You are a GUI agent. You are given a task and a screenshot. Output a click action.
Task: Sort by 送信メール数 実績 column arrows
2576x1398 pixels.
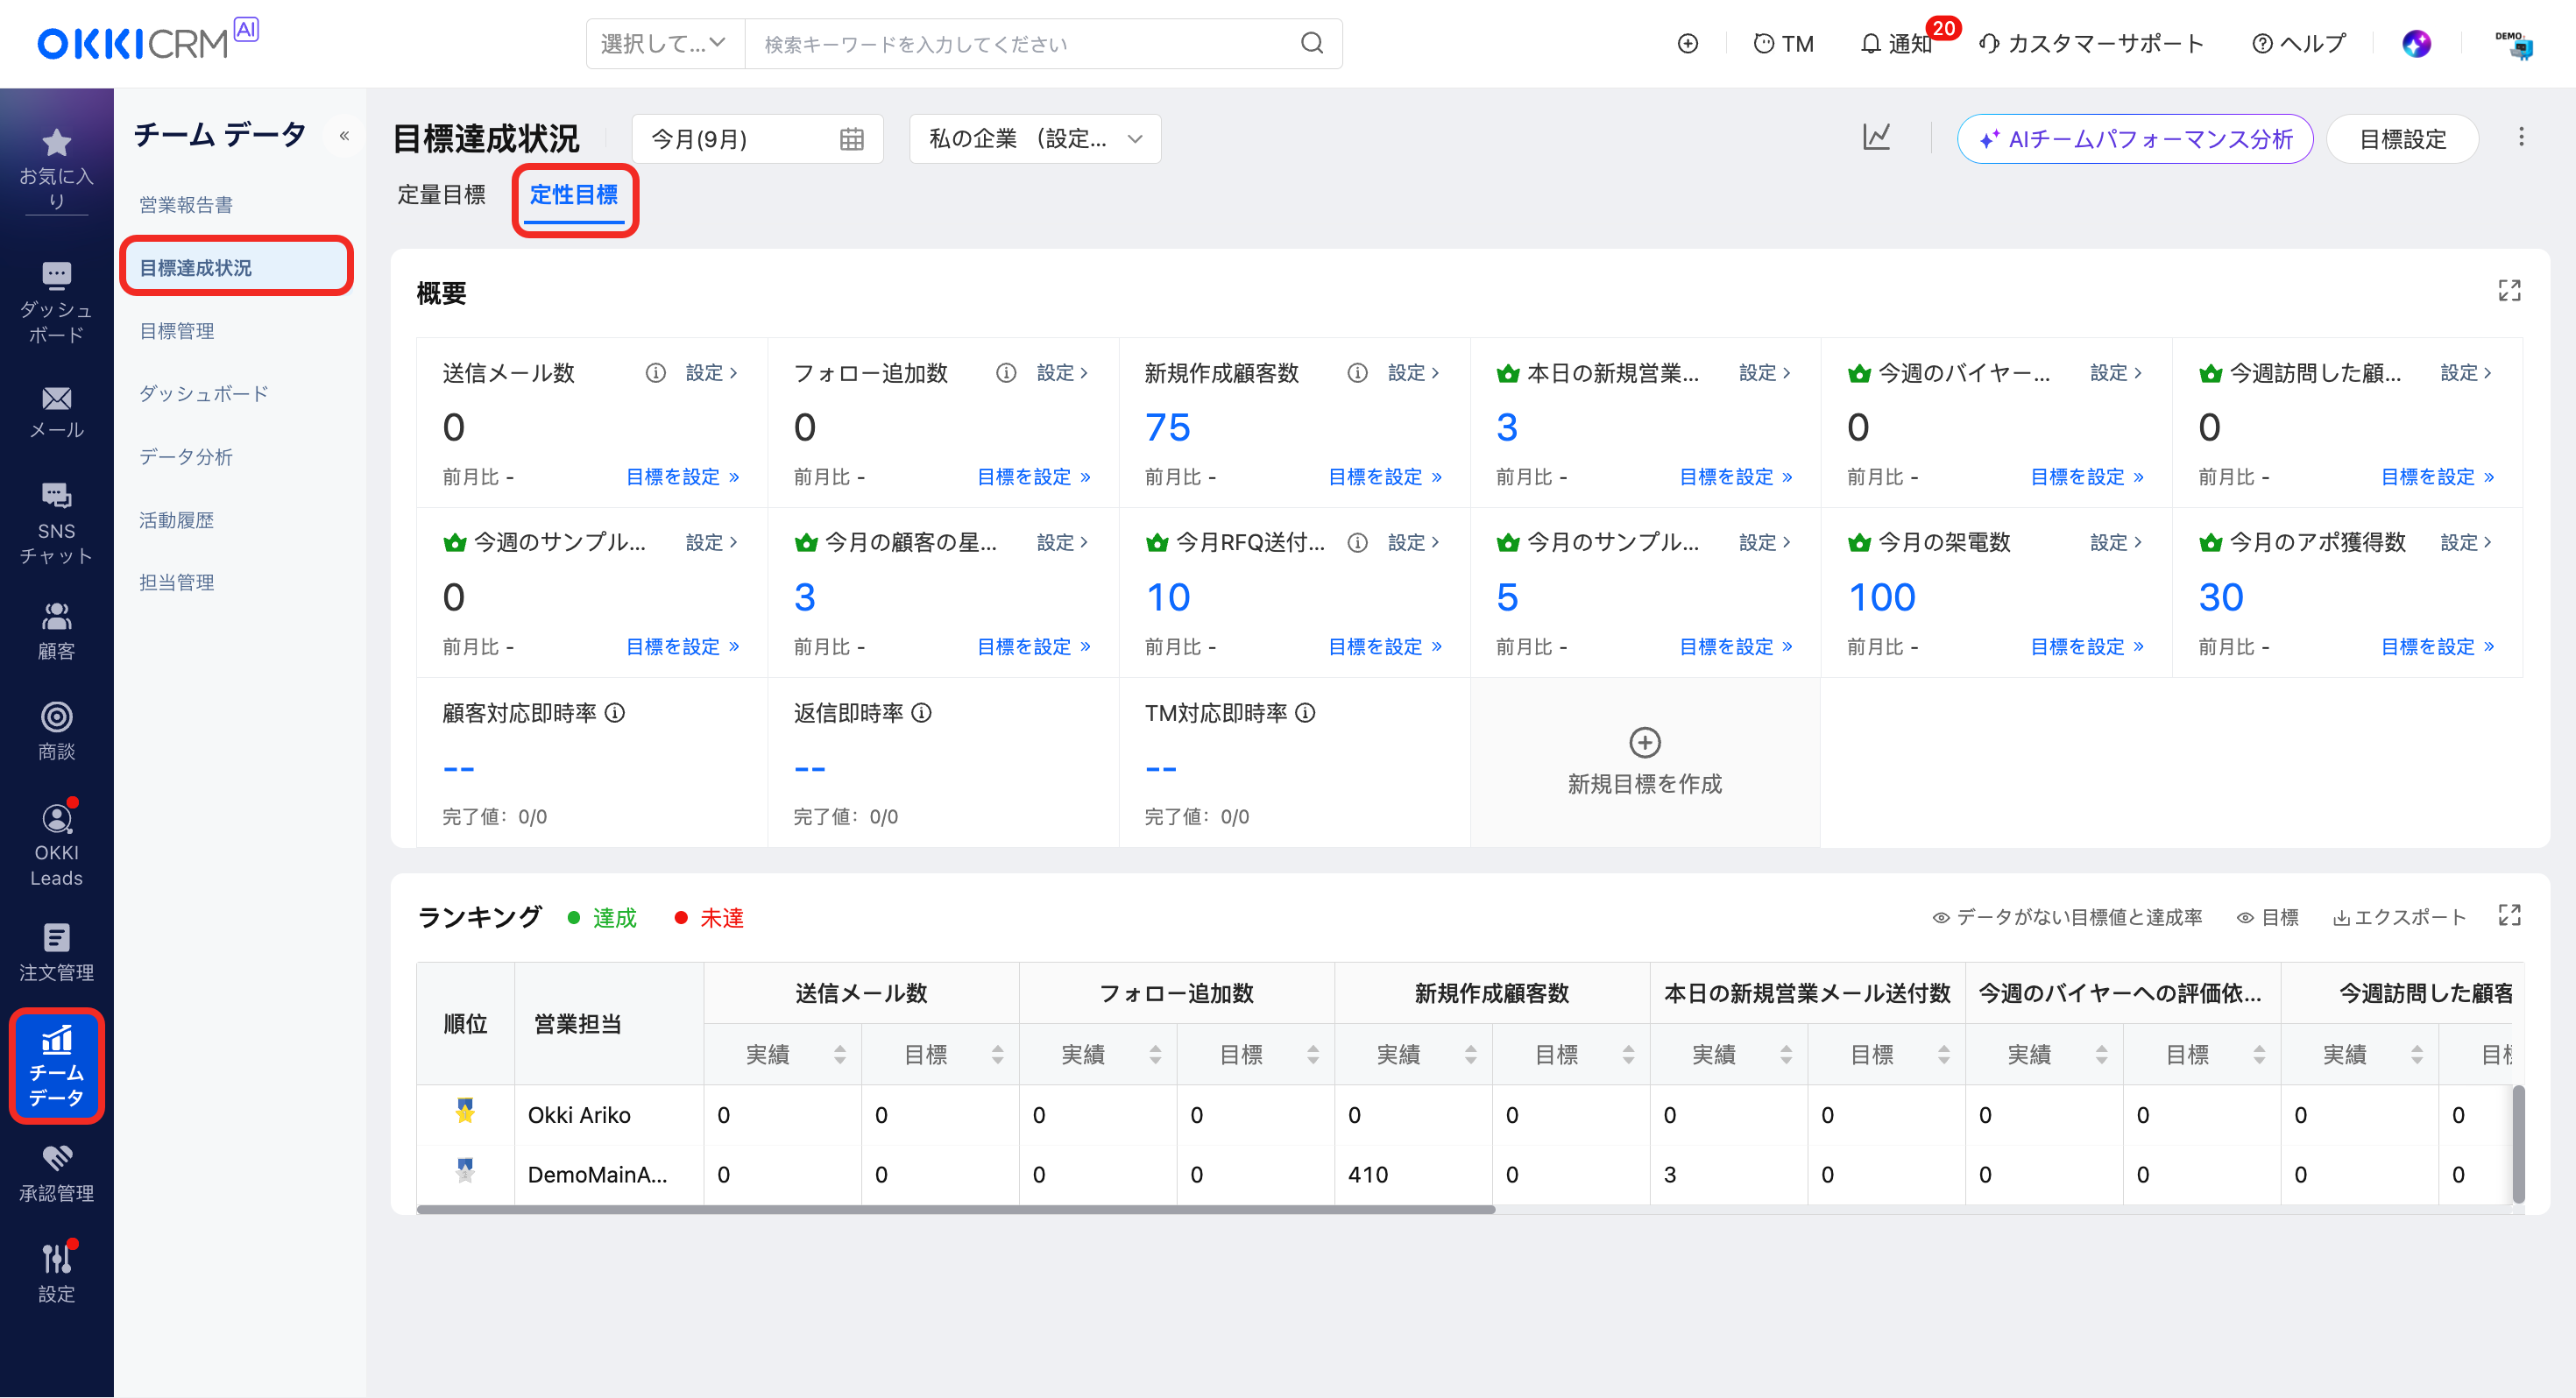839,1054
